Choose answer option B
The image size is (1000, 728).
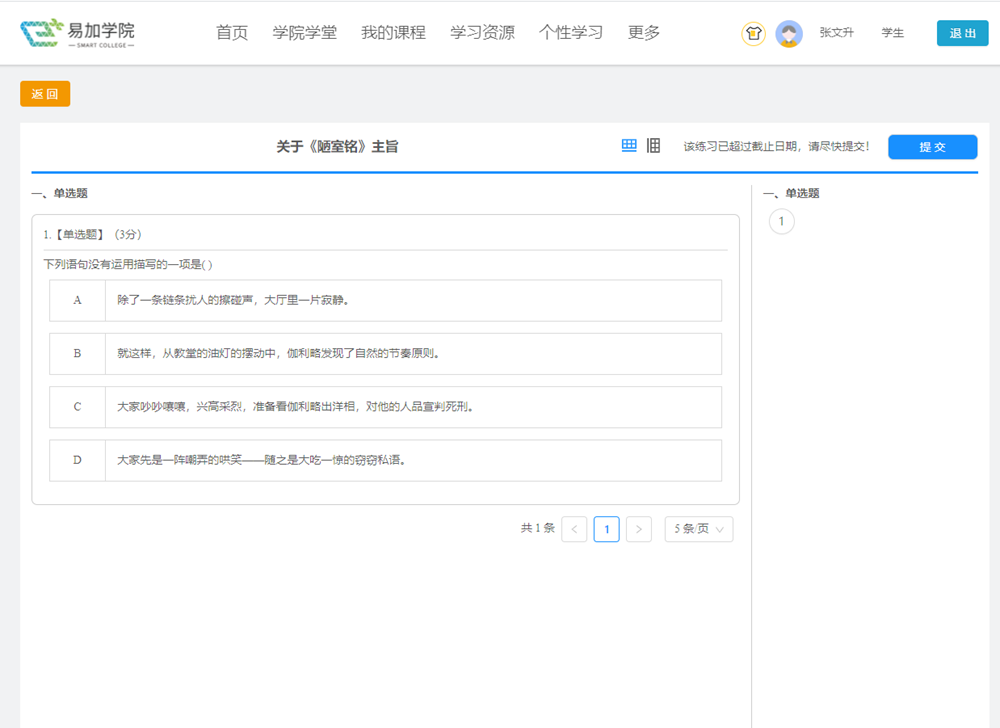click(385, 354)
